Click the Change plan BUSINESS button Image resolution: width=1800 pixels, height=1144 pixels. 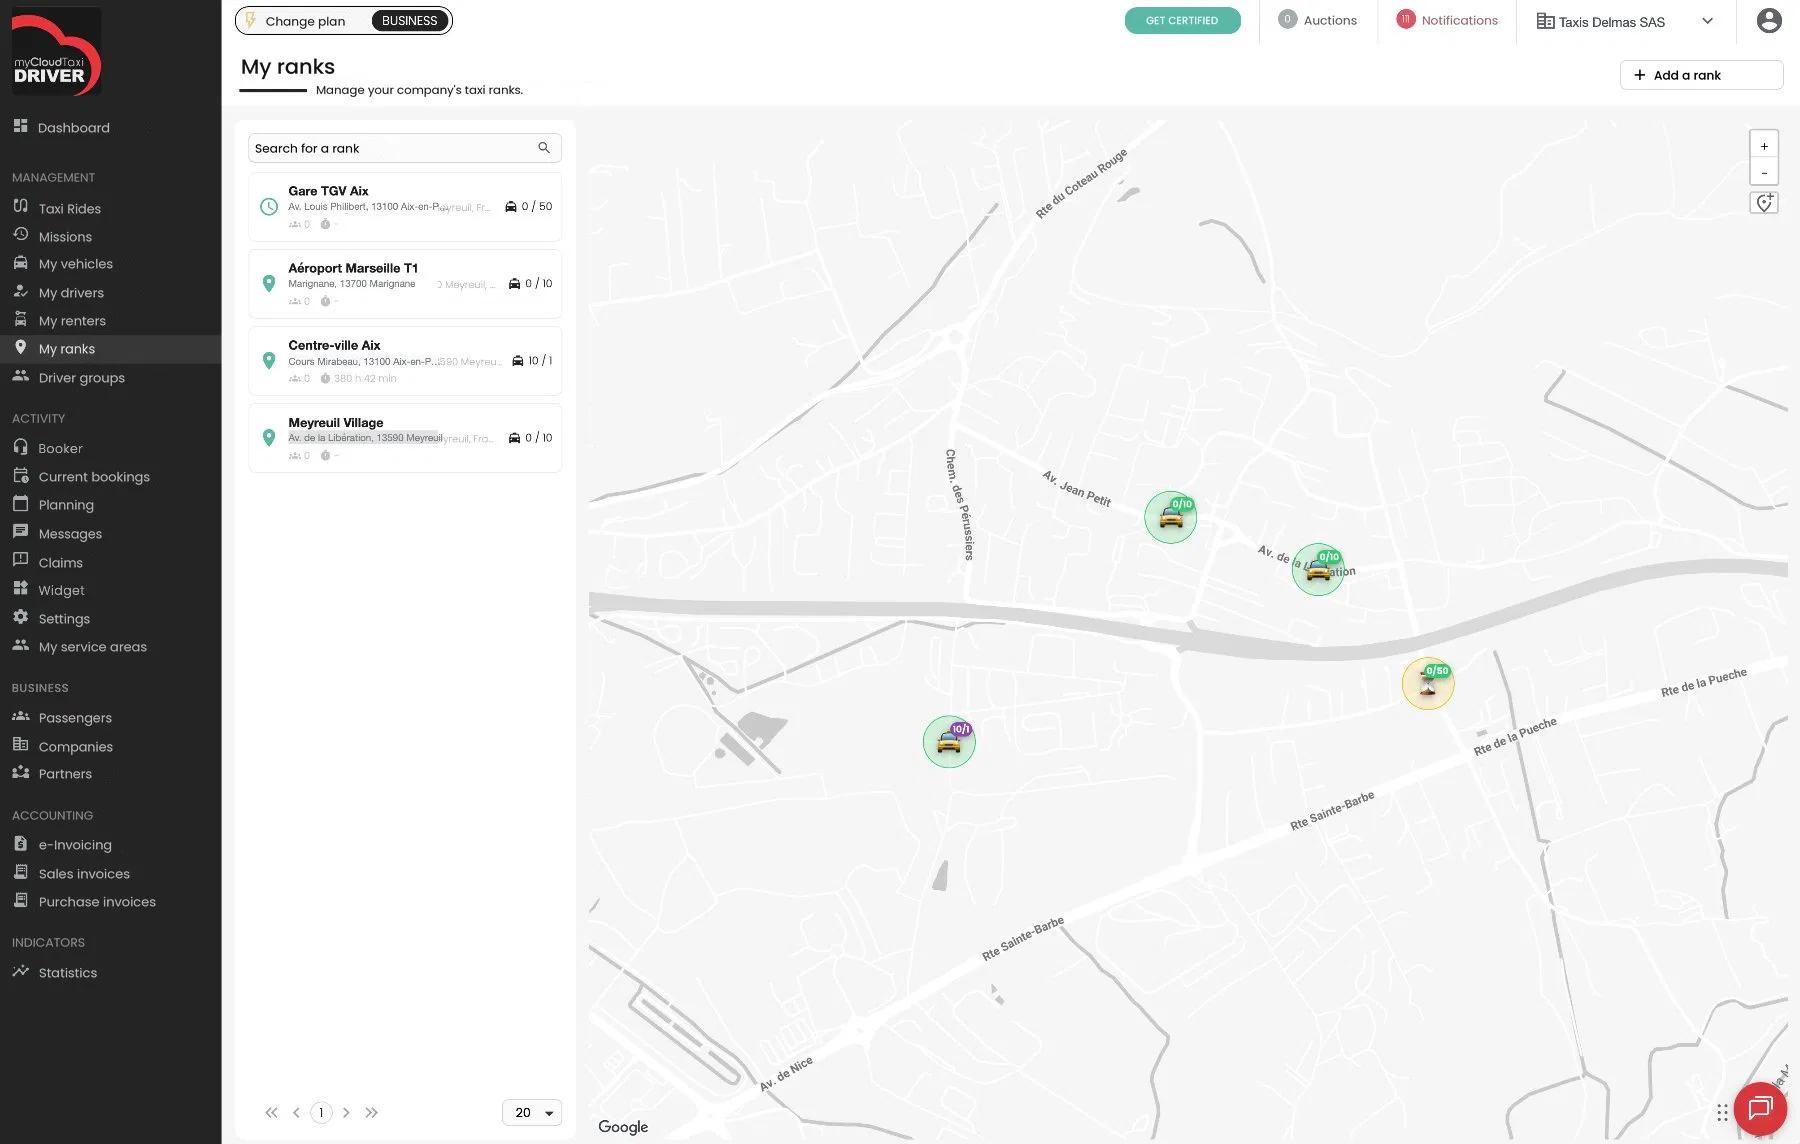pyautogui.click(x=343, y=21)
